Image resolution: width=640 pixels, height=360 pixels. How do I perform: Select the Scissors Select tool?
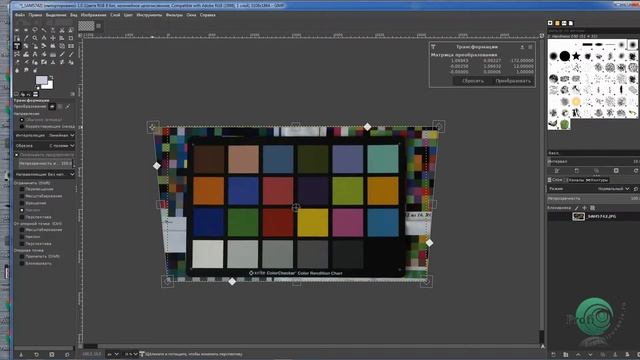[x=62, y=30]
